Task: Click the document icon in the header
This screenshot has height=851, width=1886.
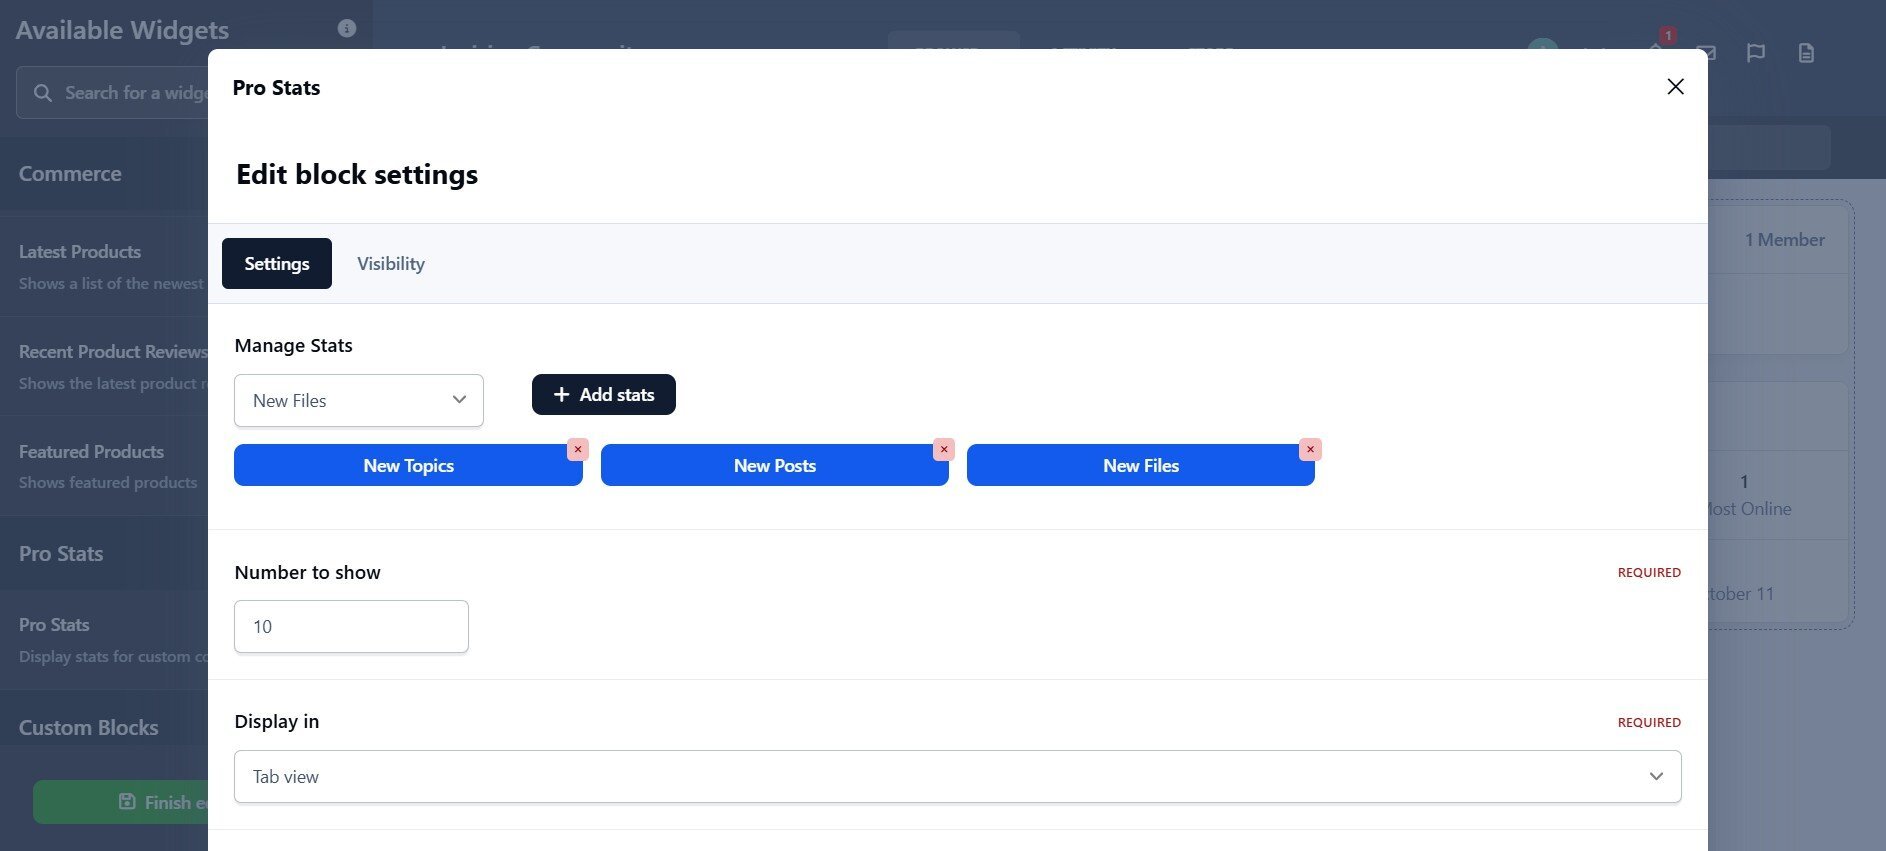Action: pos(1806,53)
